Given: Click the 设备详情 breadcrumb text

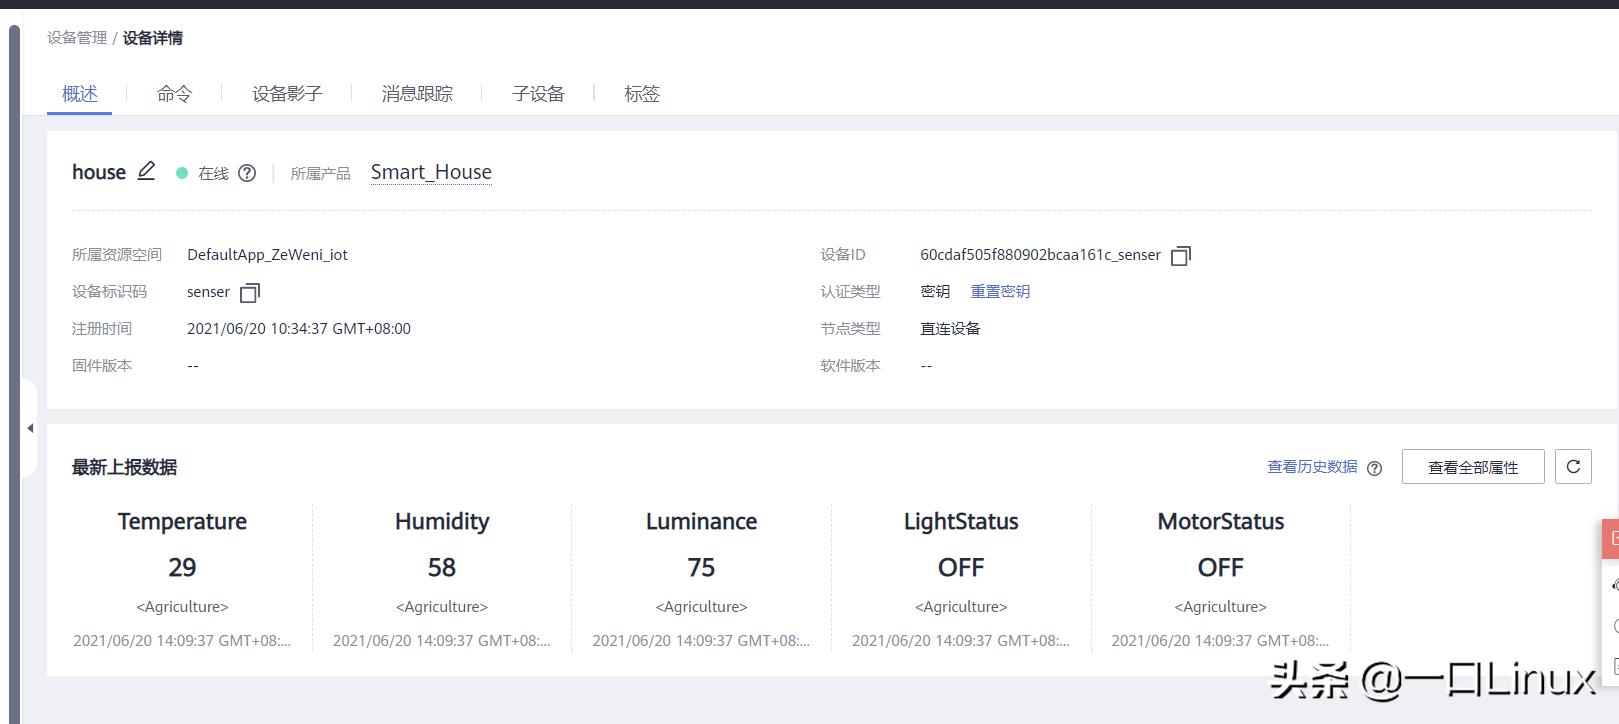Looking at the screenshot, I should [x=153, y=38].
